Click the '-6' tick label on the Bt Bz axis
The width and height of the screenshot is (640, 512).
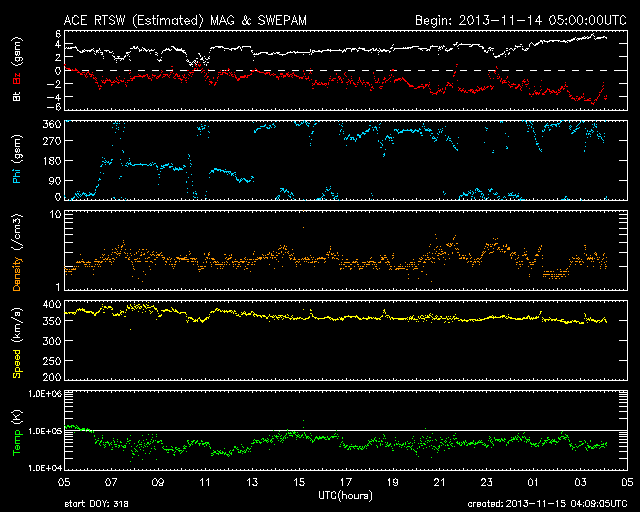point(55,107)
